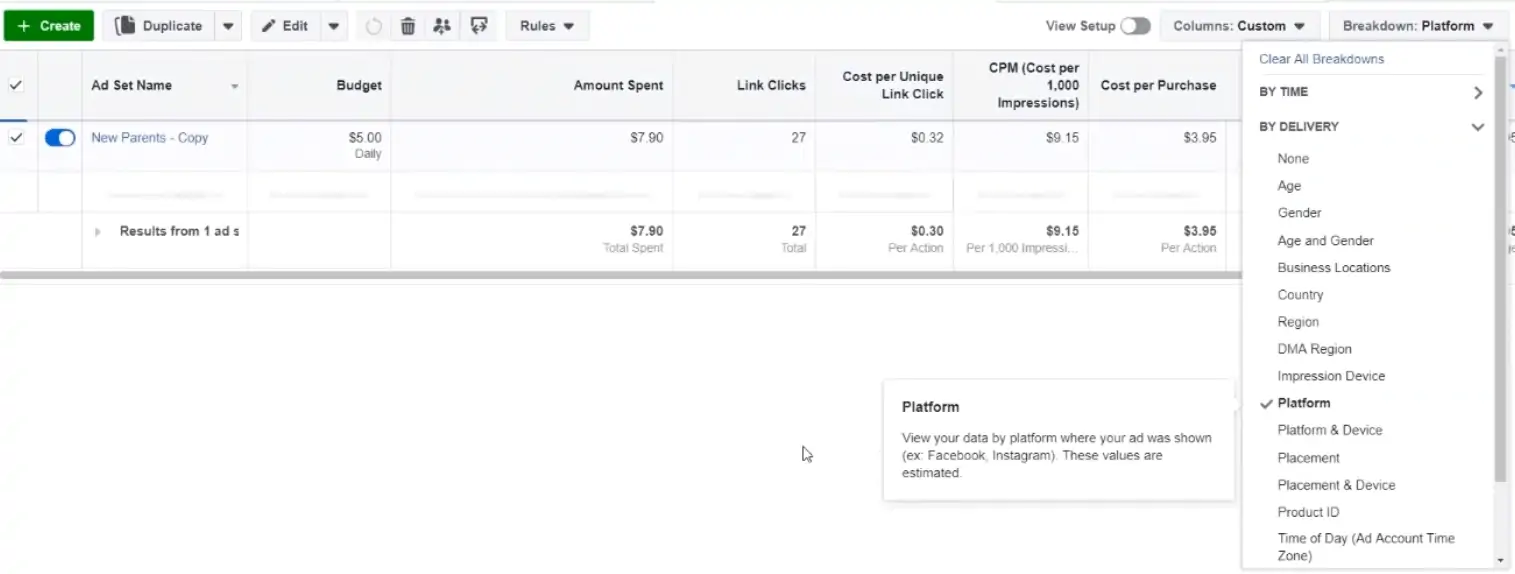
Task: Enable the View Setup switch
Action: point(1135,26)
